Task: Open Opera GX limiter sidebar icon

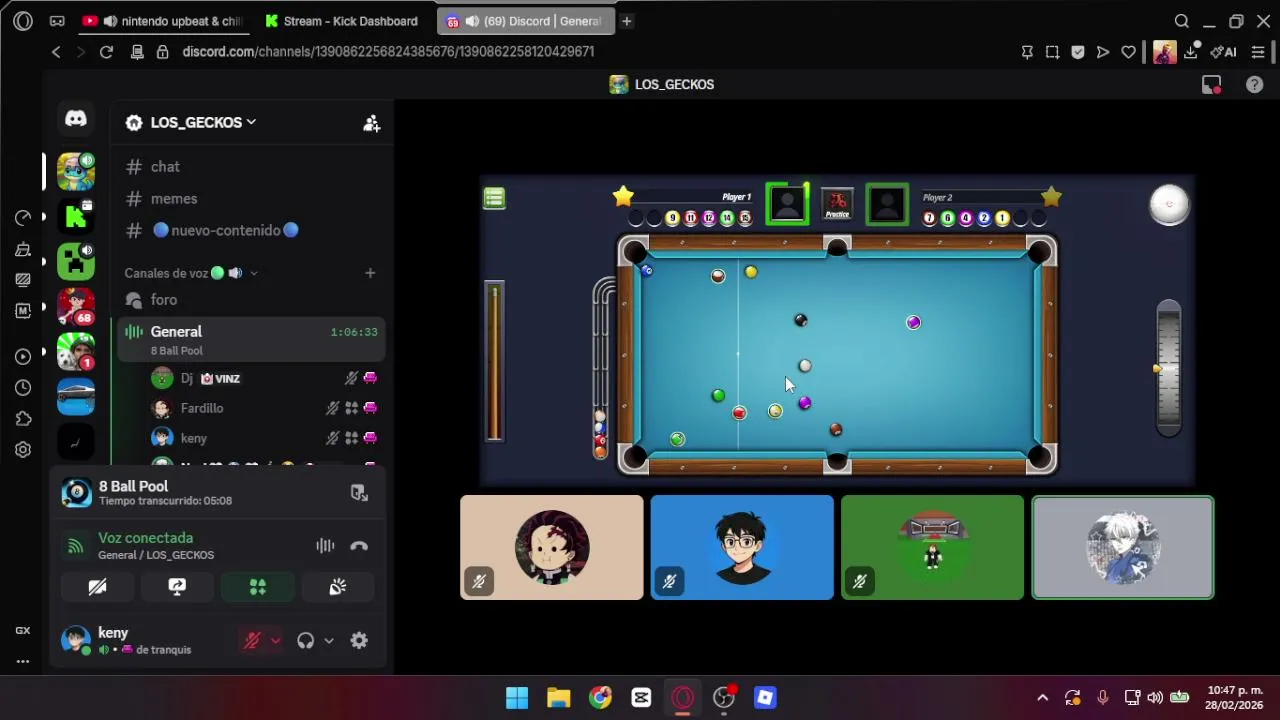Action: tap(23, 217)
